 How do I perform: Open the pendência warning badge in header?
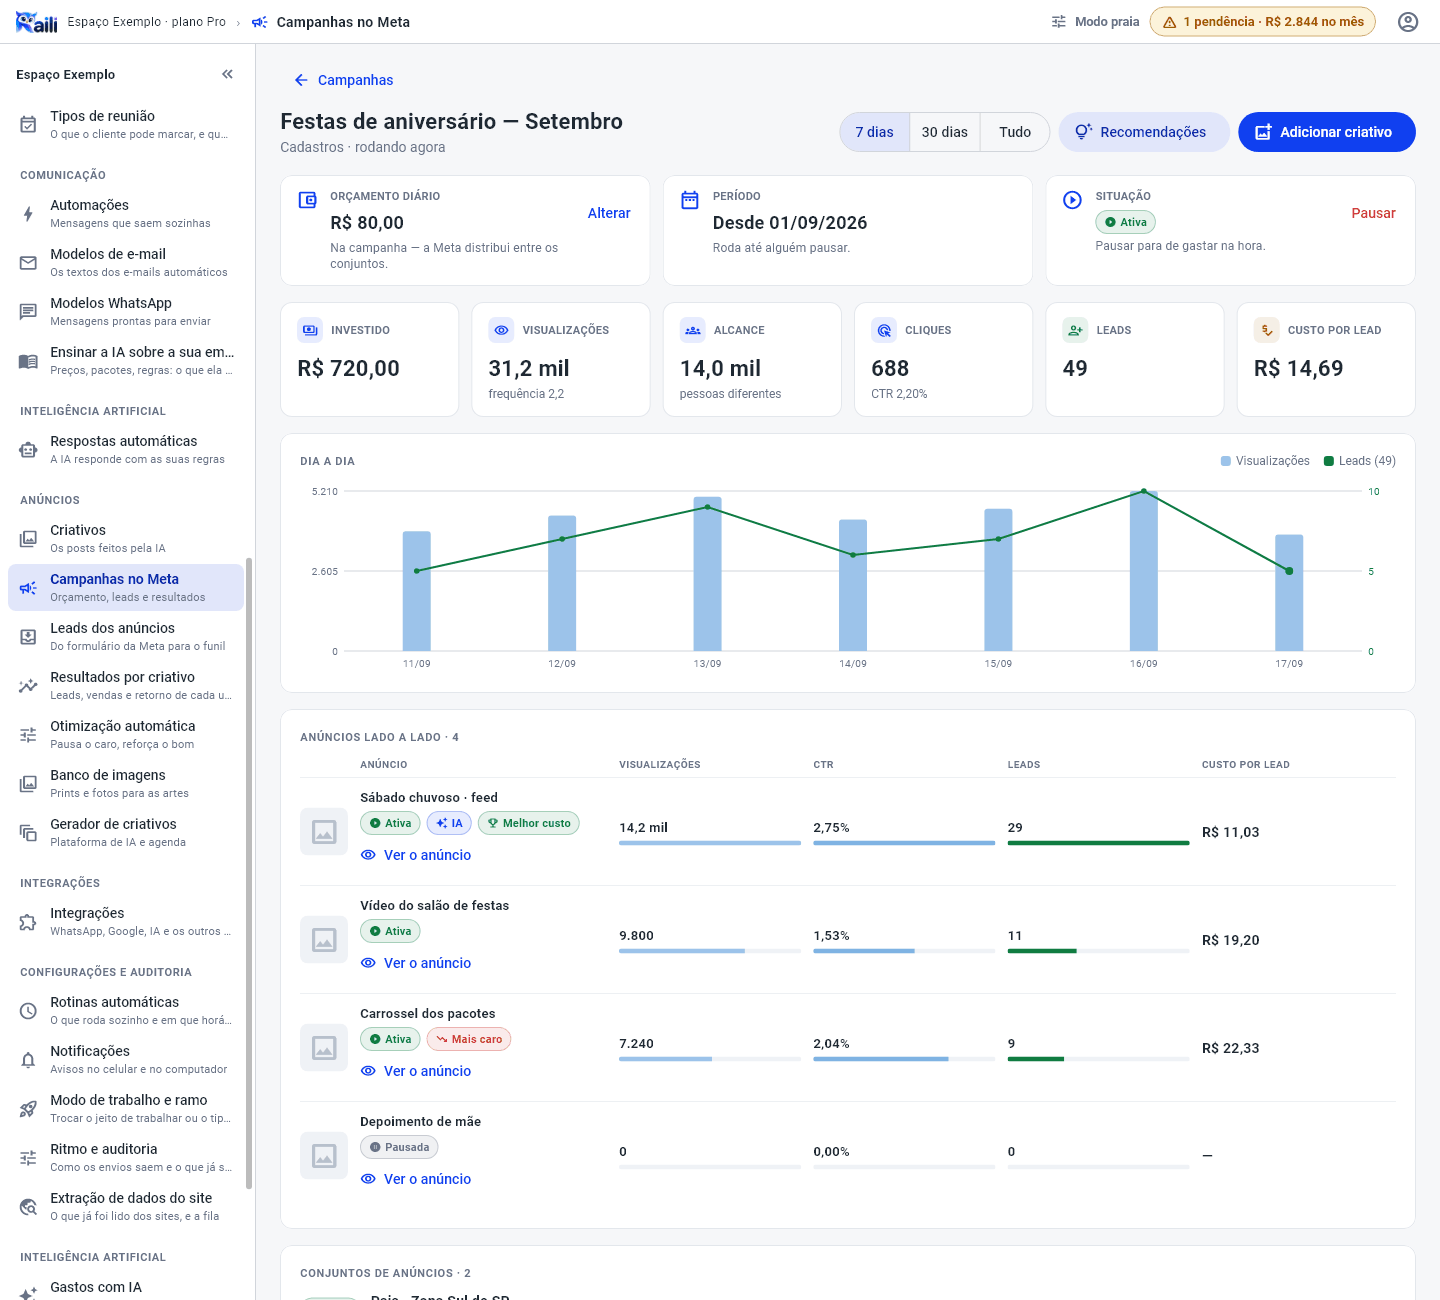pyautogui.click(x=1263, y=22)
